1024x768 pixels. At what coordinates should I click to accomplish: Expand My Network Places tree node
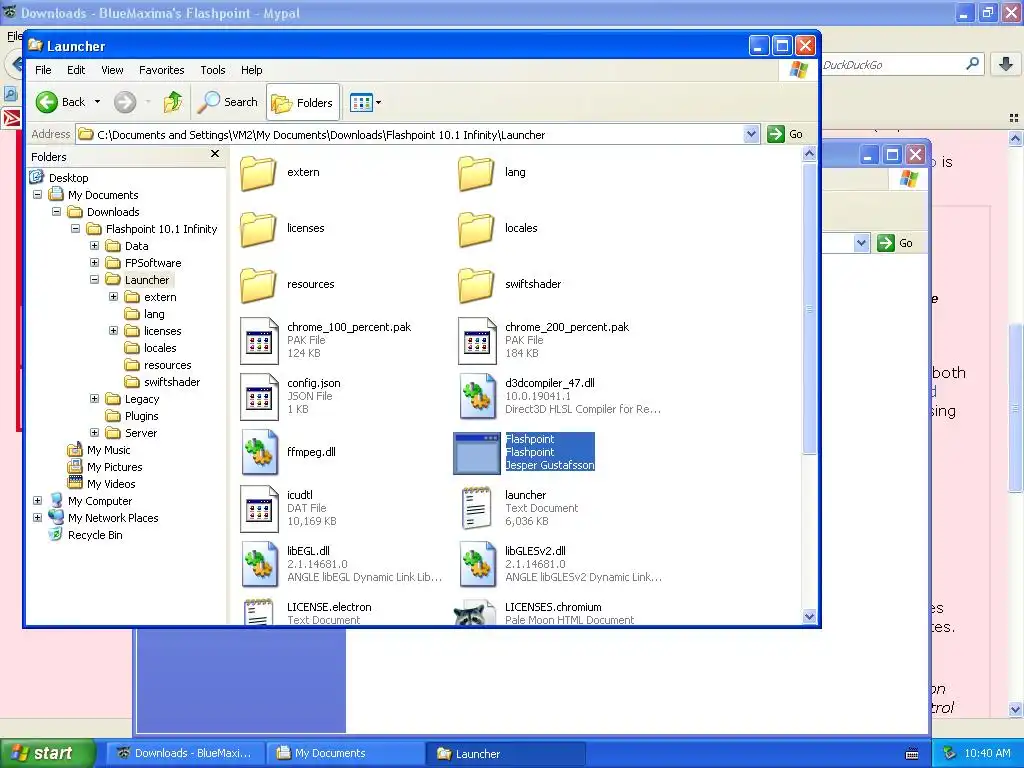click(37, 517)
